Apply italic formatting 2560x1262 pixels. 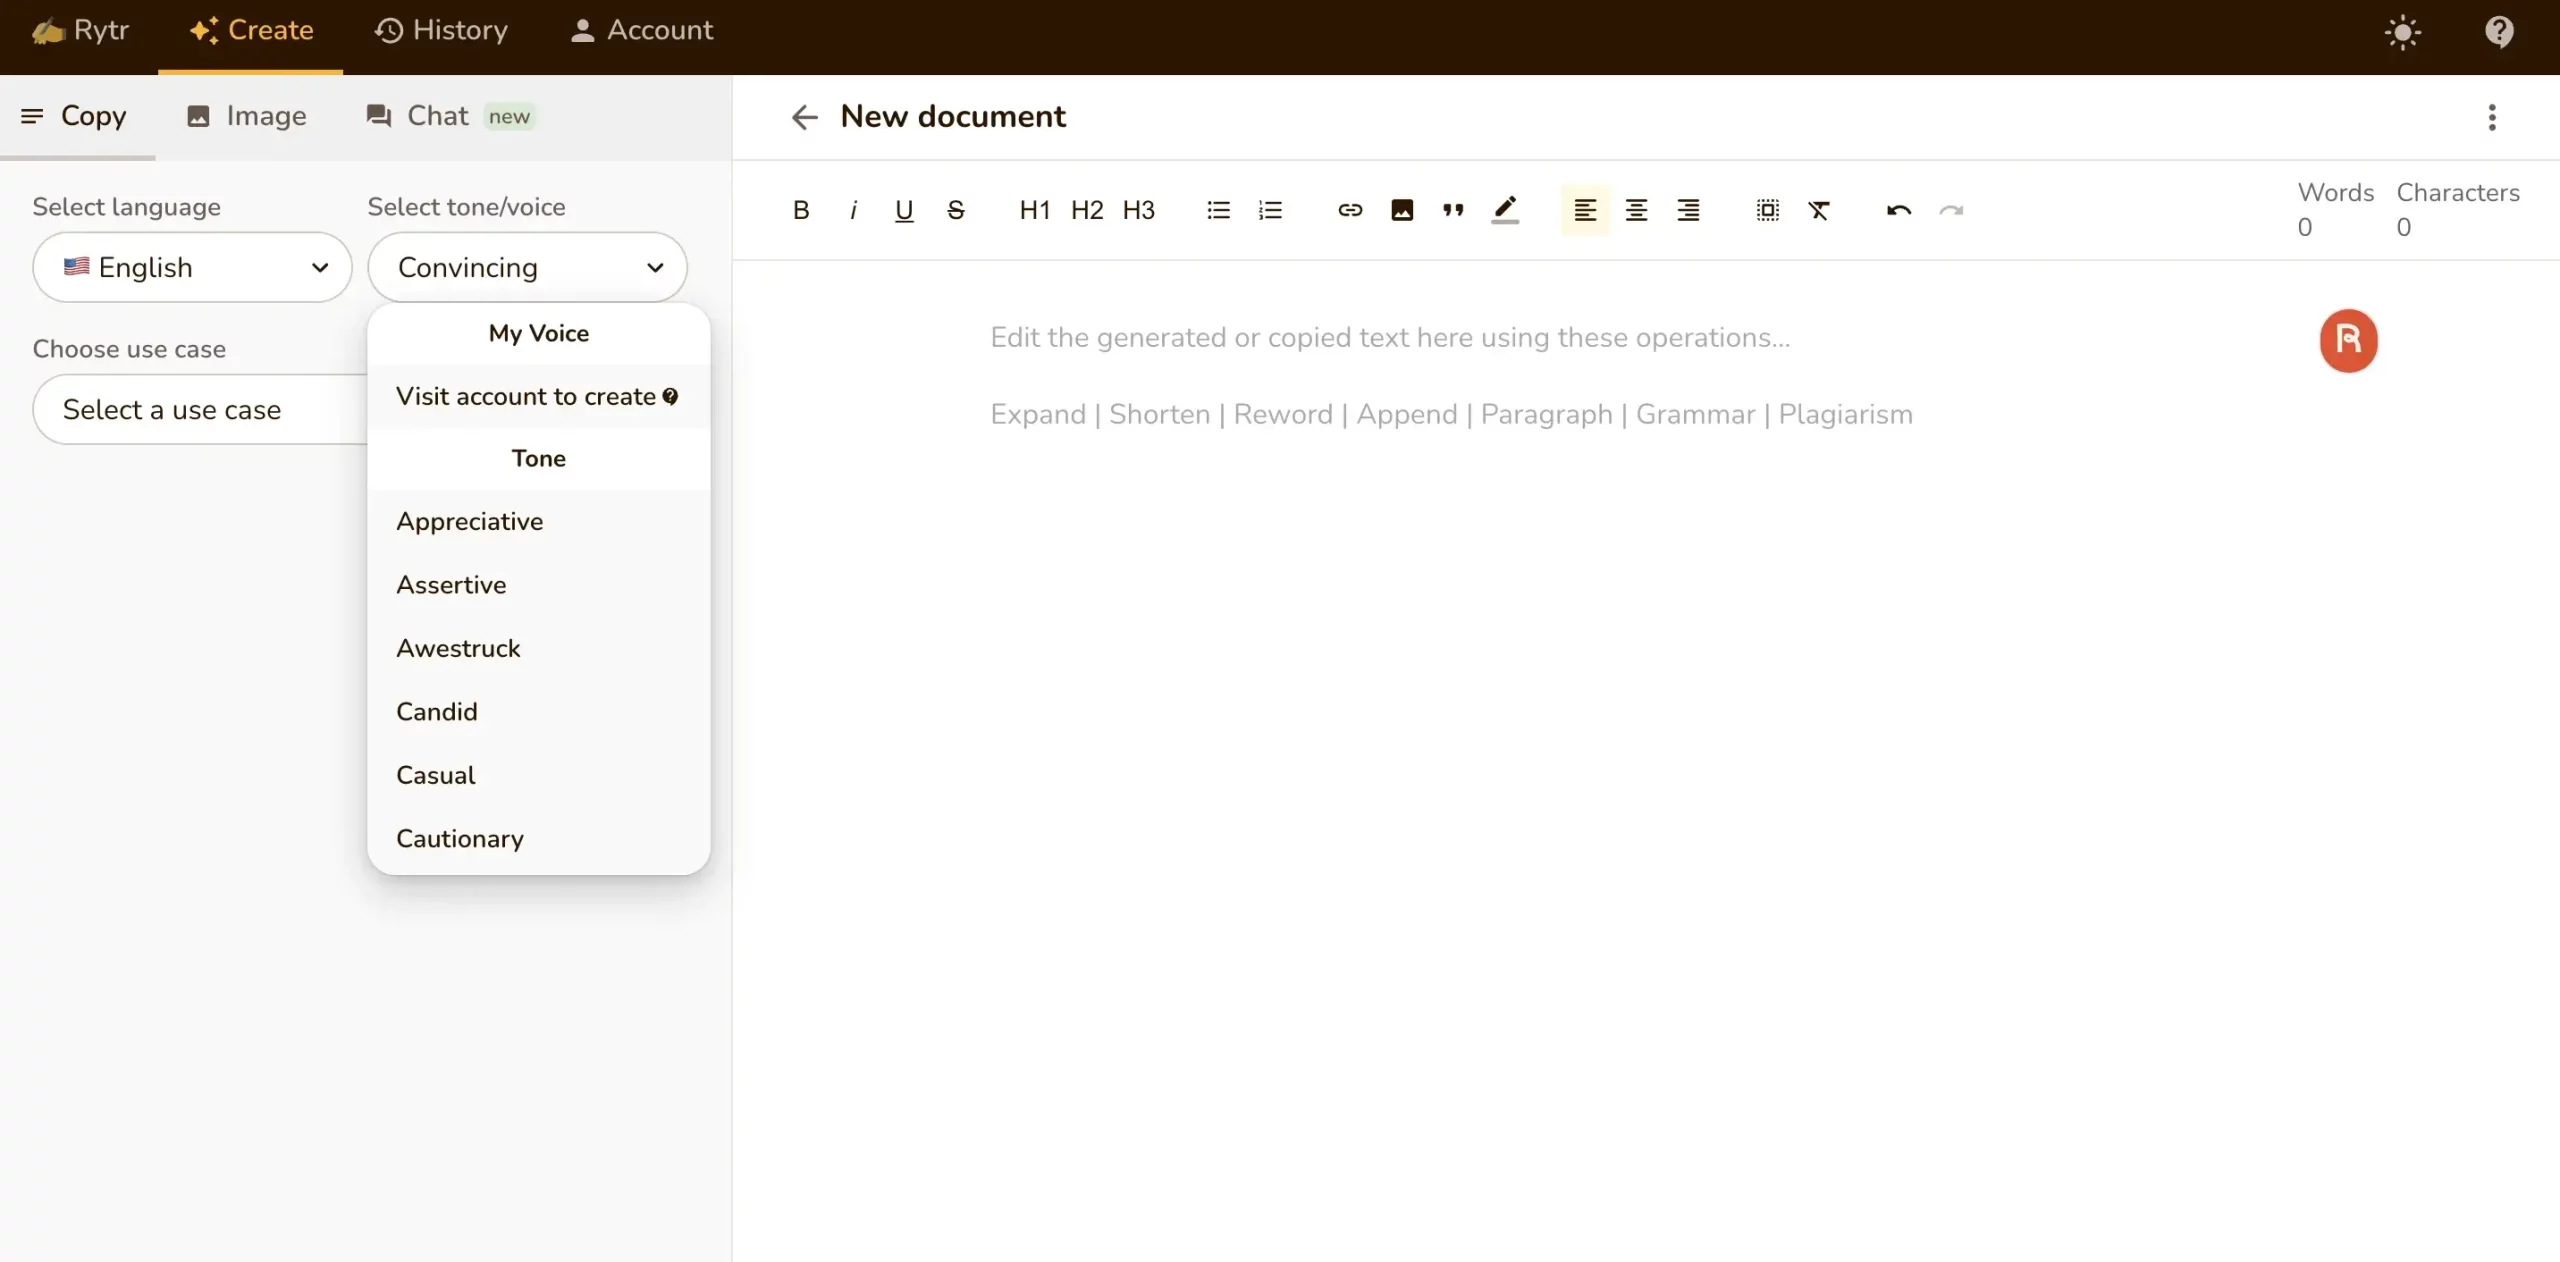tap(853, 210)
